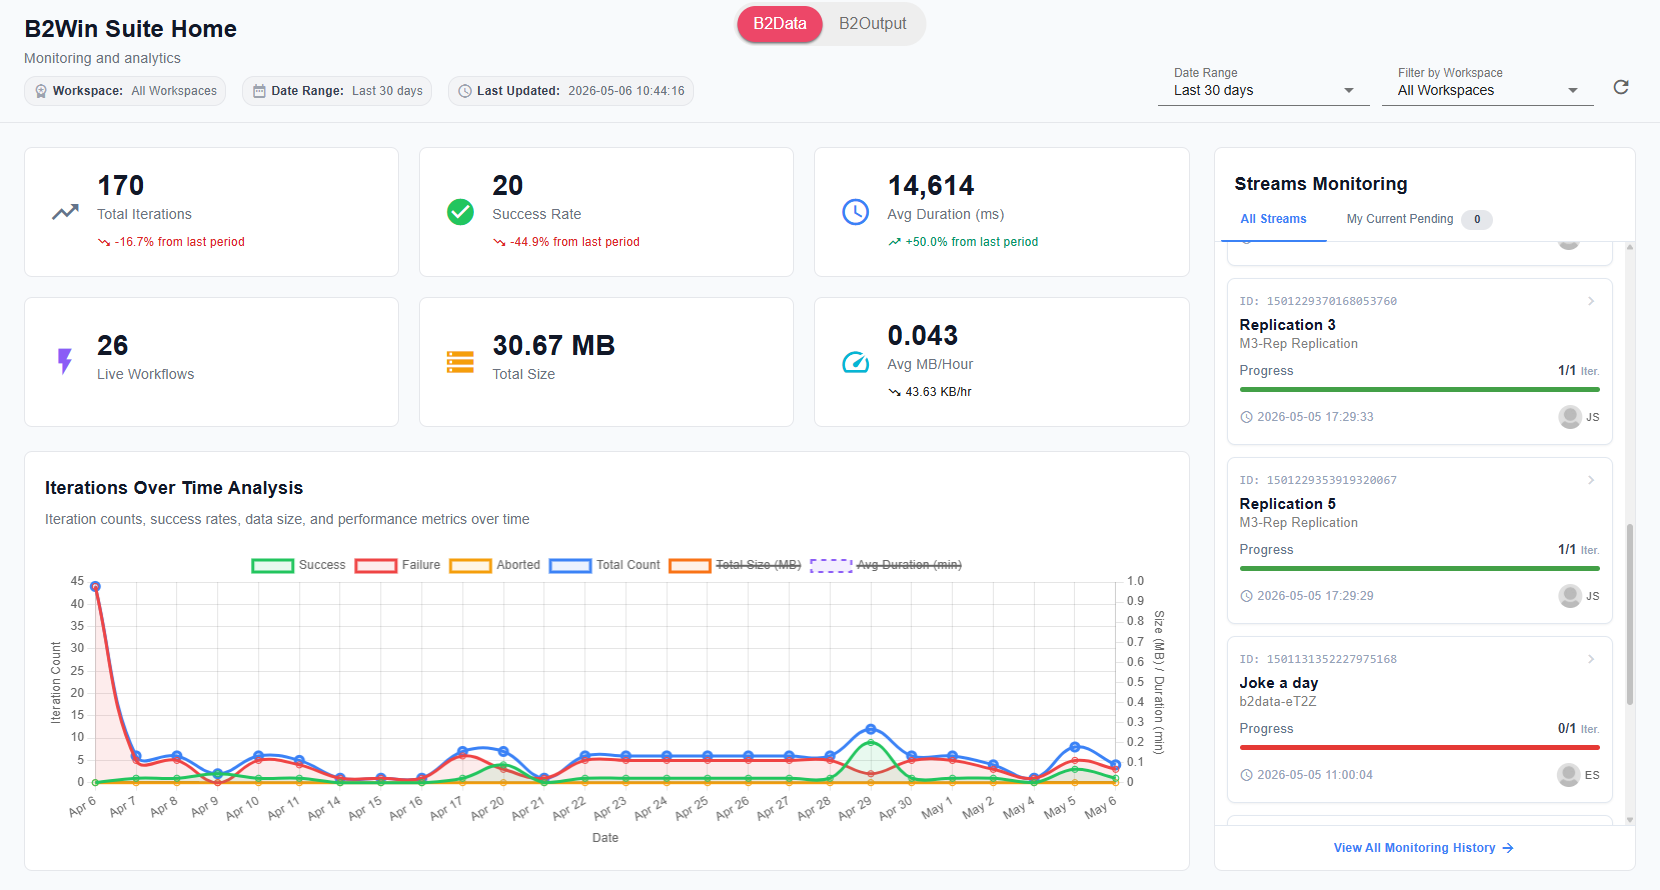Screen dimensions: 1660x890
Task: Click the scroll-down arrow in streams list
Action: coord(1630,820)
